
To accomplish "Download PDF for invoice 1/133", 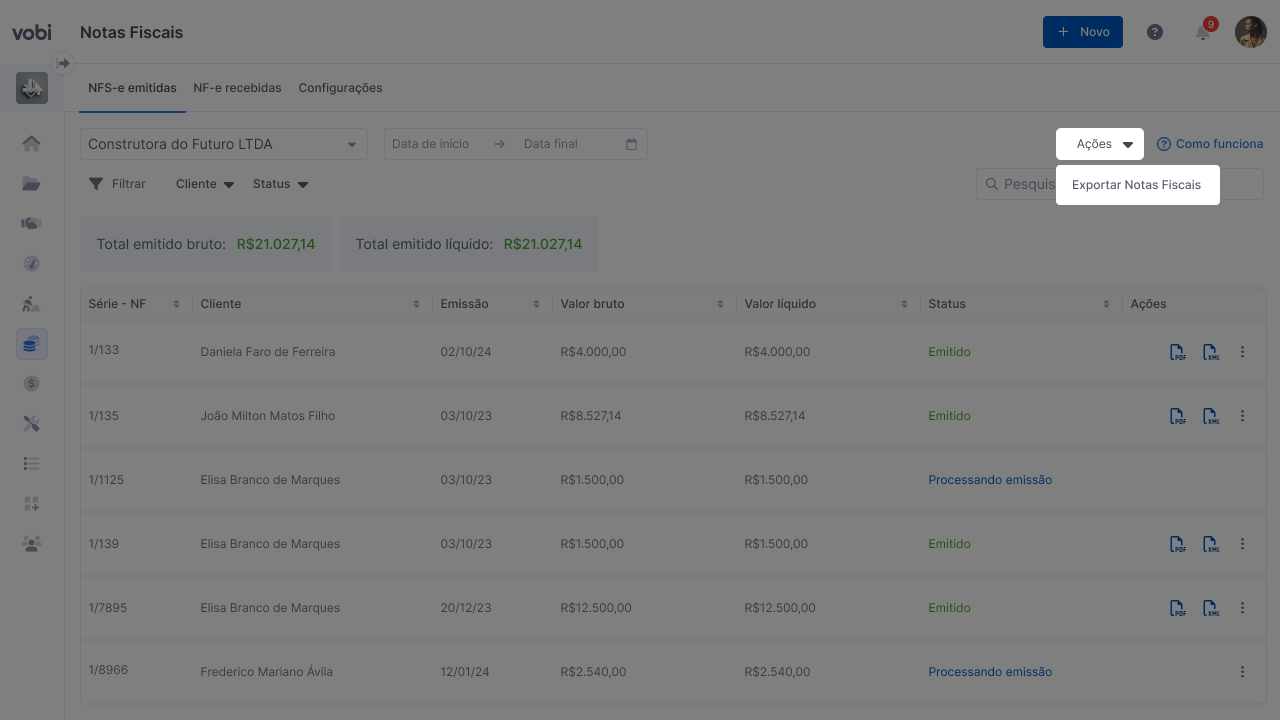I will point(1178,352).
